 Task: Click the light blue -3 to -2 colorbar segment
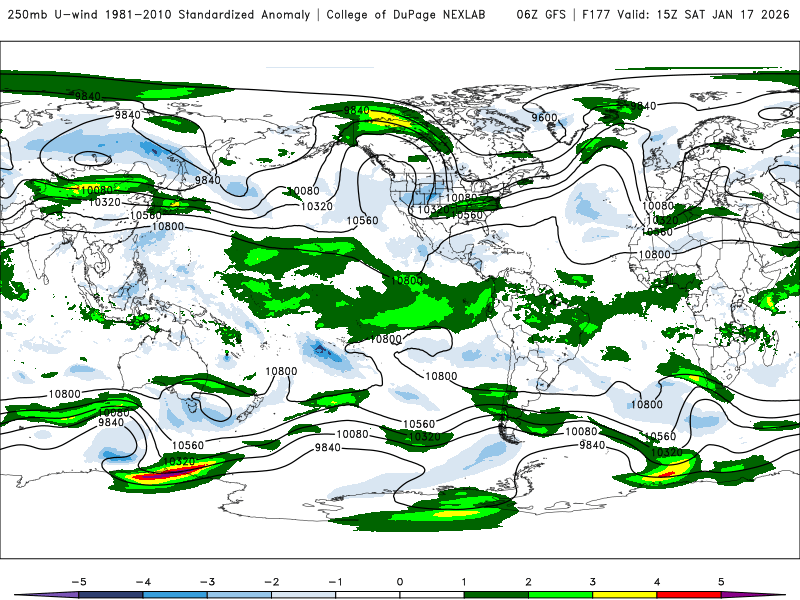(x=239, y=595)
